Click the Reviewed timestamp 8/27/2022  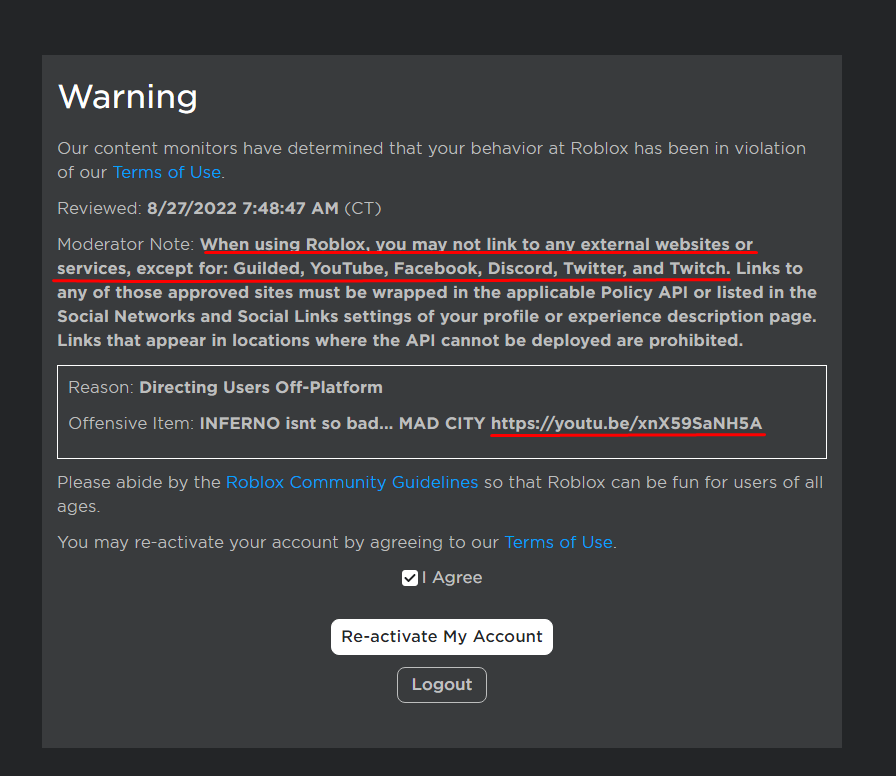[243, 209]
